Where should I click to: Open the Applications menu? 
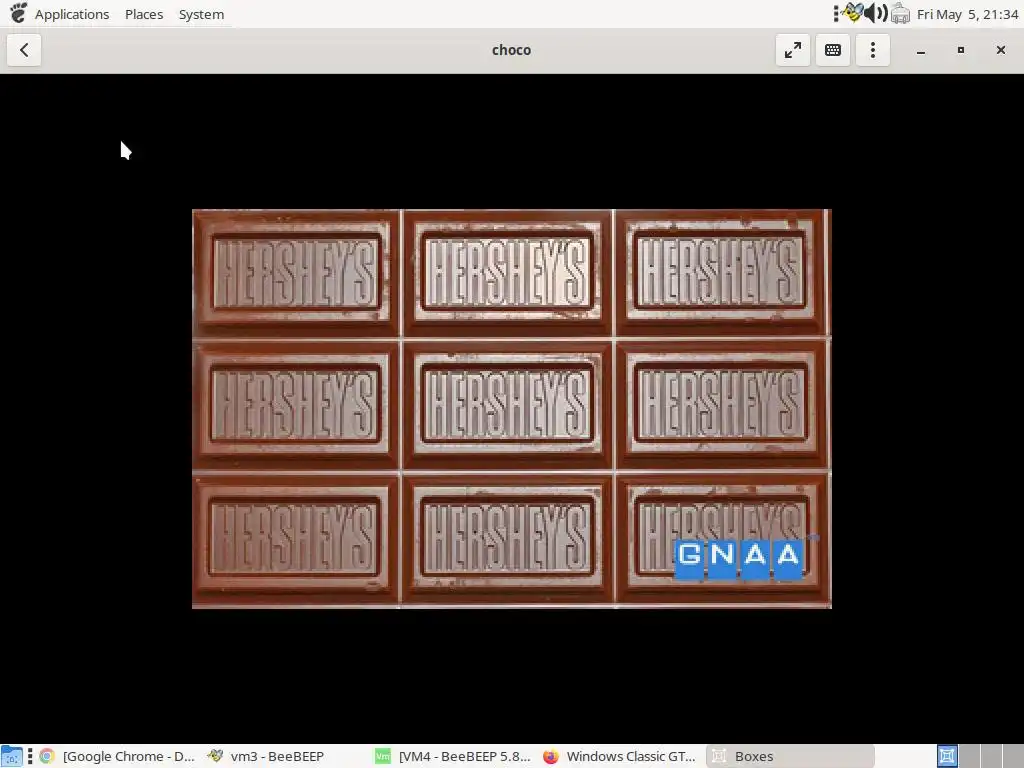point(72,14)
